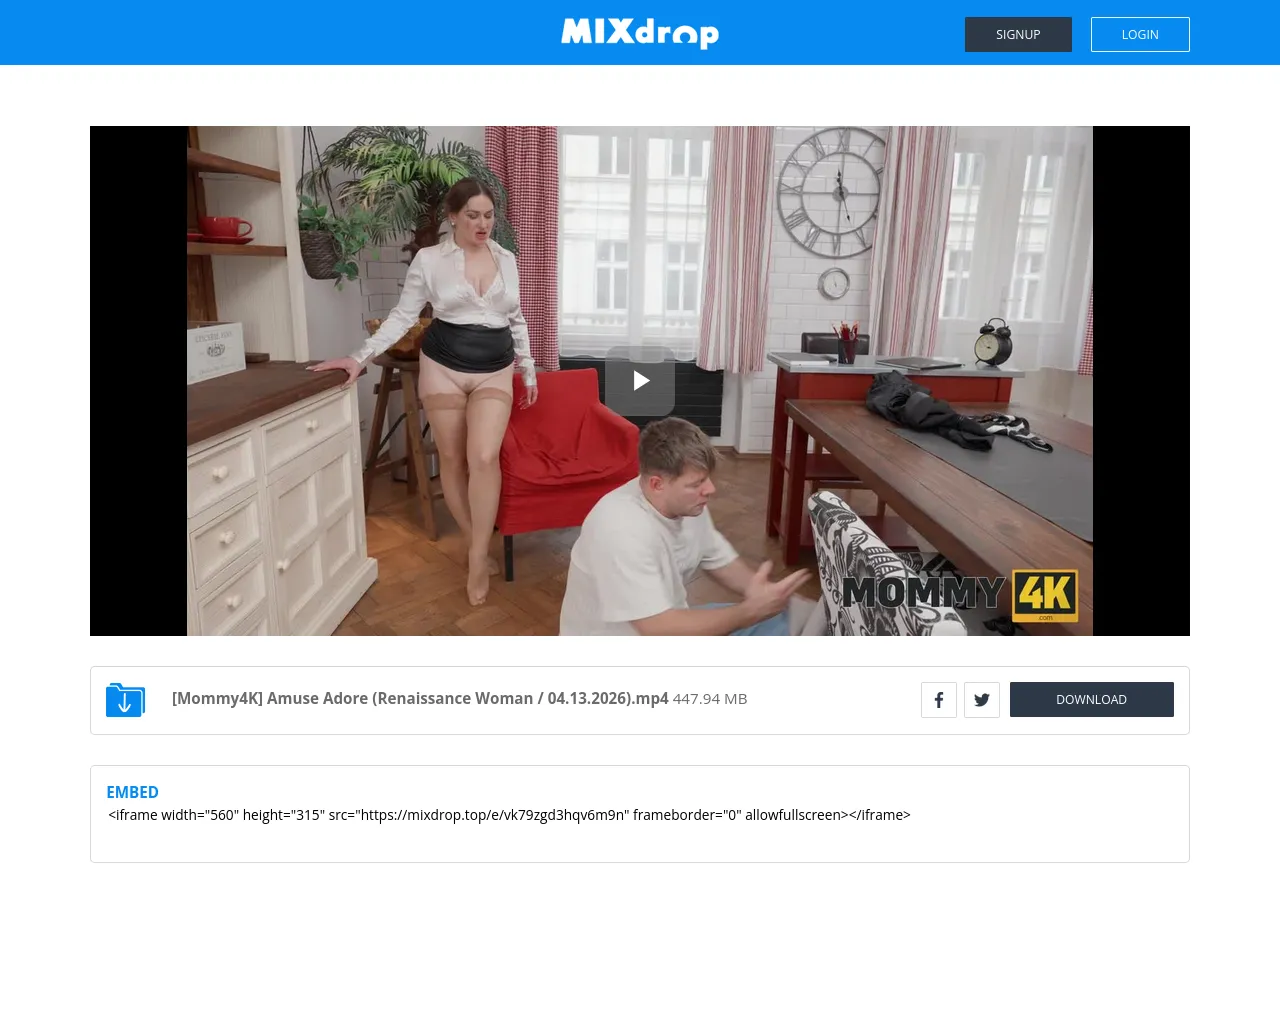Click the Mommy4K filename link
Viewport: 1280px width, 1024px height.
point(420,698)
